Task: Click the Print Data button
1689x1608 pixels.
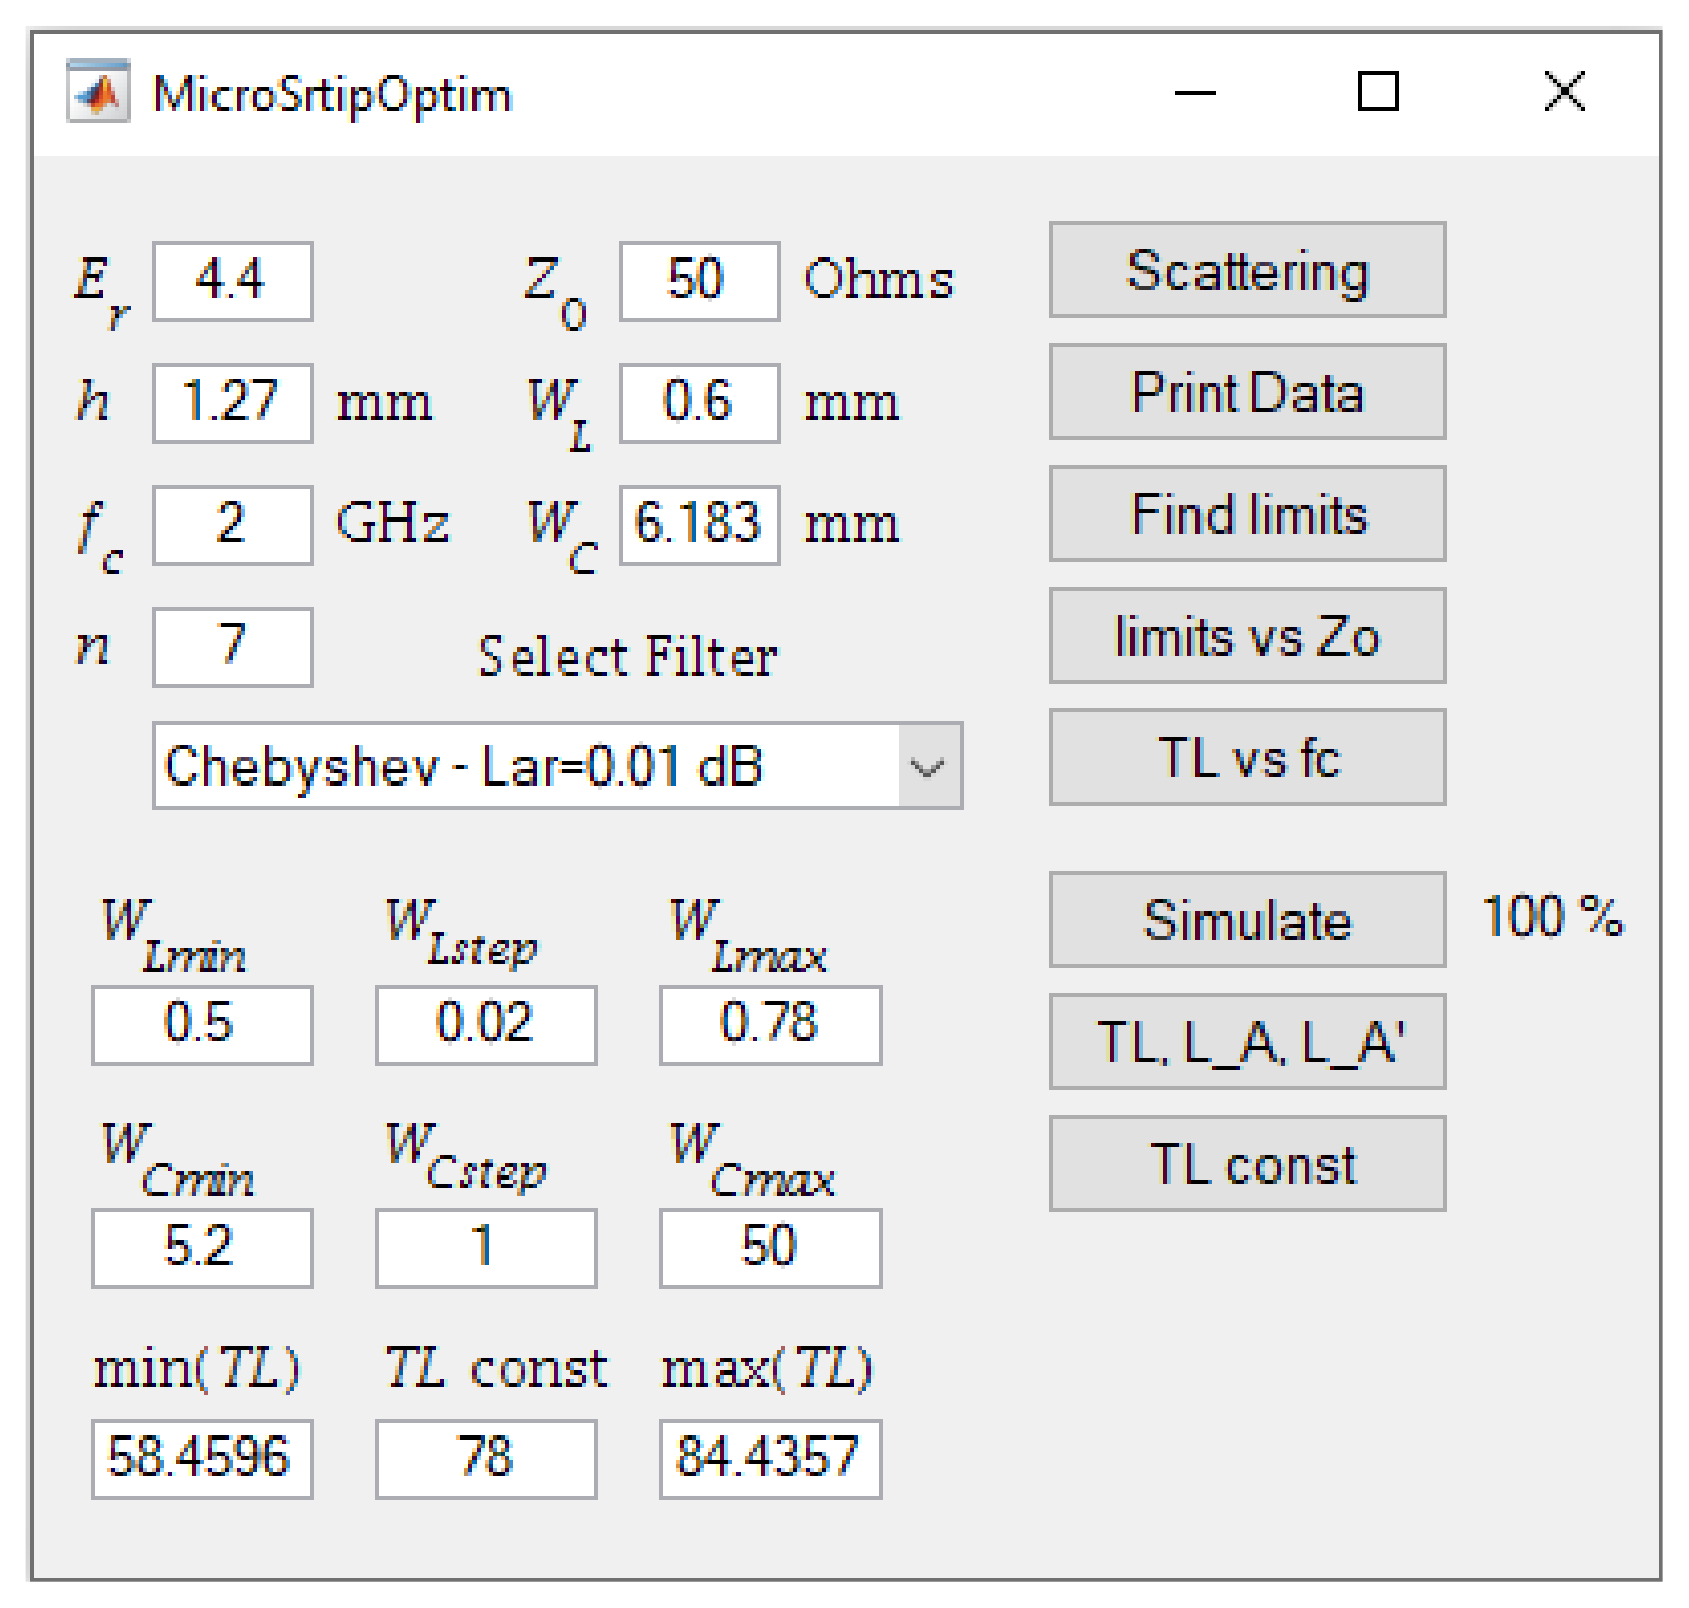Action: point(1246,392)
